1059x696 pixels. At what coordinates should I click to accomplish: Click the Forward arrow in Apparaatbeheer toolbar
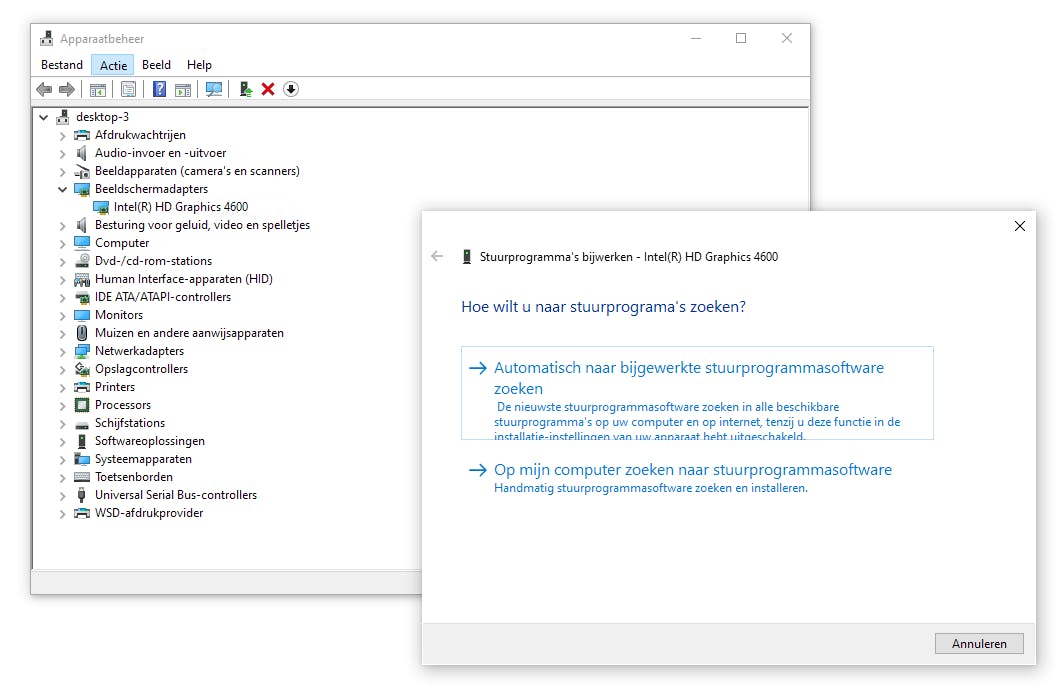click(67, 89)
